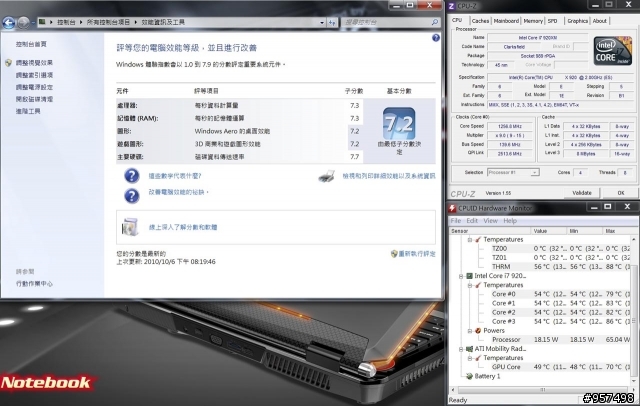
Task: Click the graphics card icon beside ATI Mobility Rad
Action: coord(469,349)
